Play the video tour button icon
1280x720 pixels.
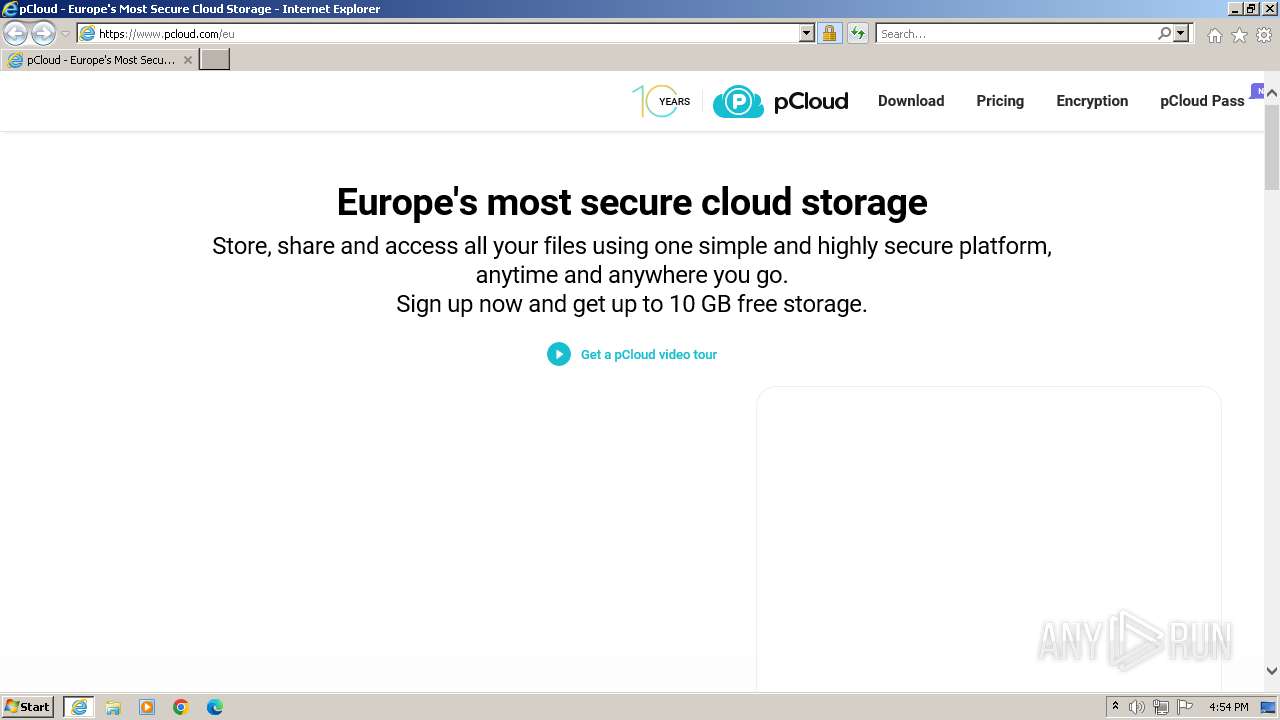click(559, 354)
